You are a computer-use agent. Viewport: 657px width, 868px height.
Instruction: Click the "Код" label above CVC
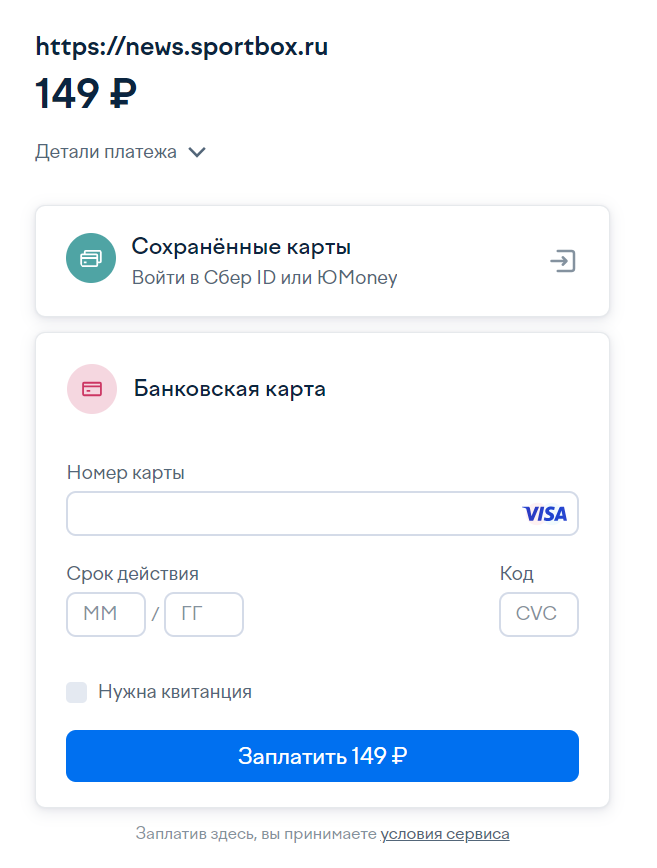(516, 574)
